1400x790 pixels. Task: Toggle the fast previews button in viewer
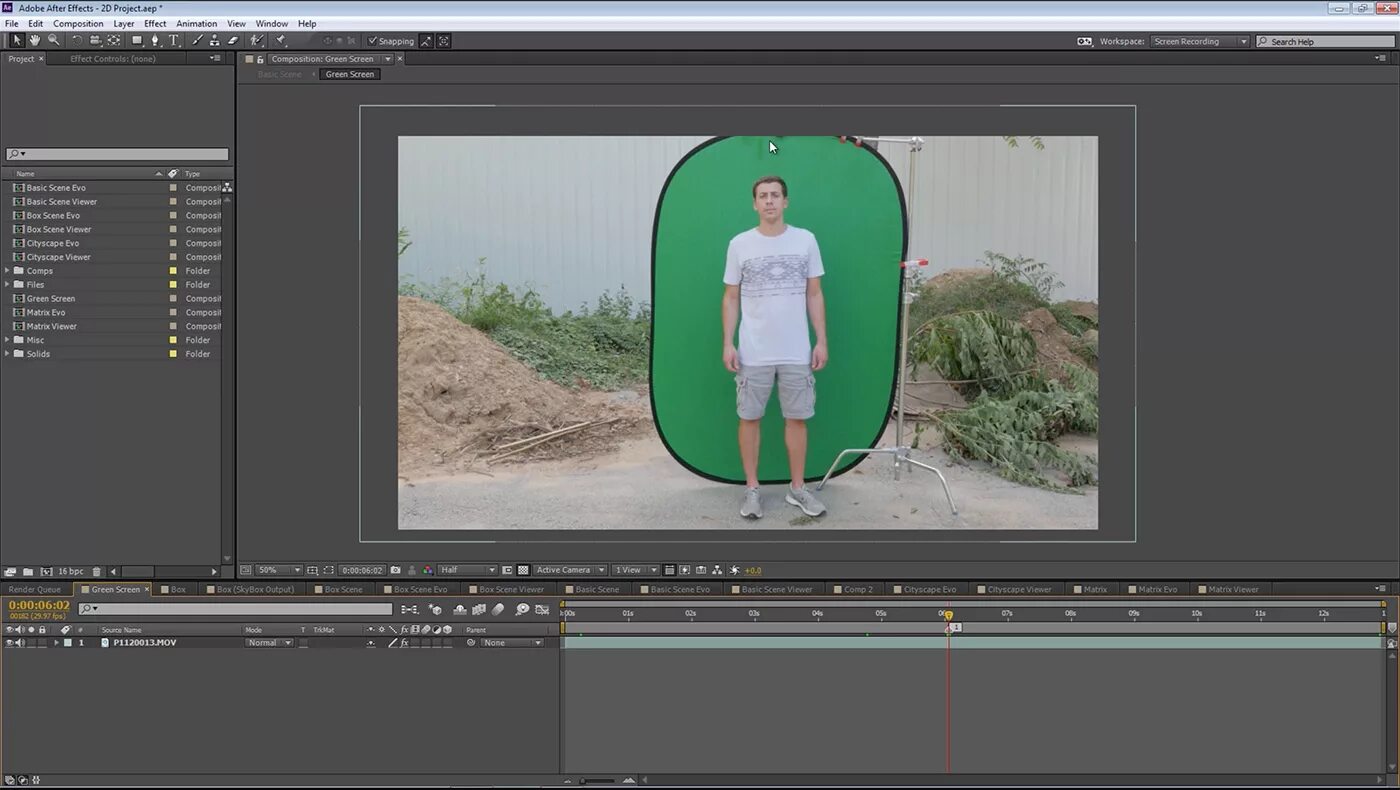(685, 570)
